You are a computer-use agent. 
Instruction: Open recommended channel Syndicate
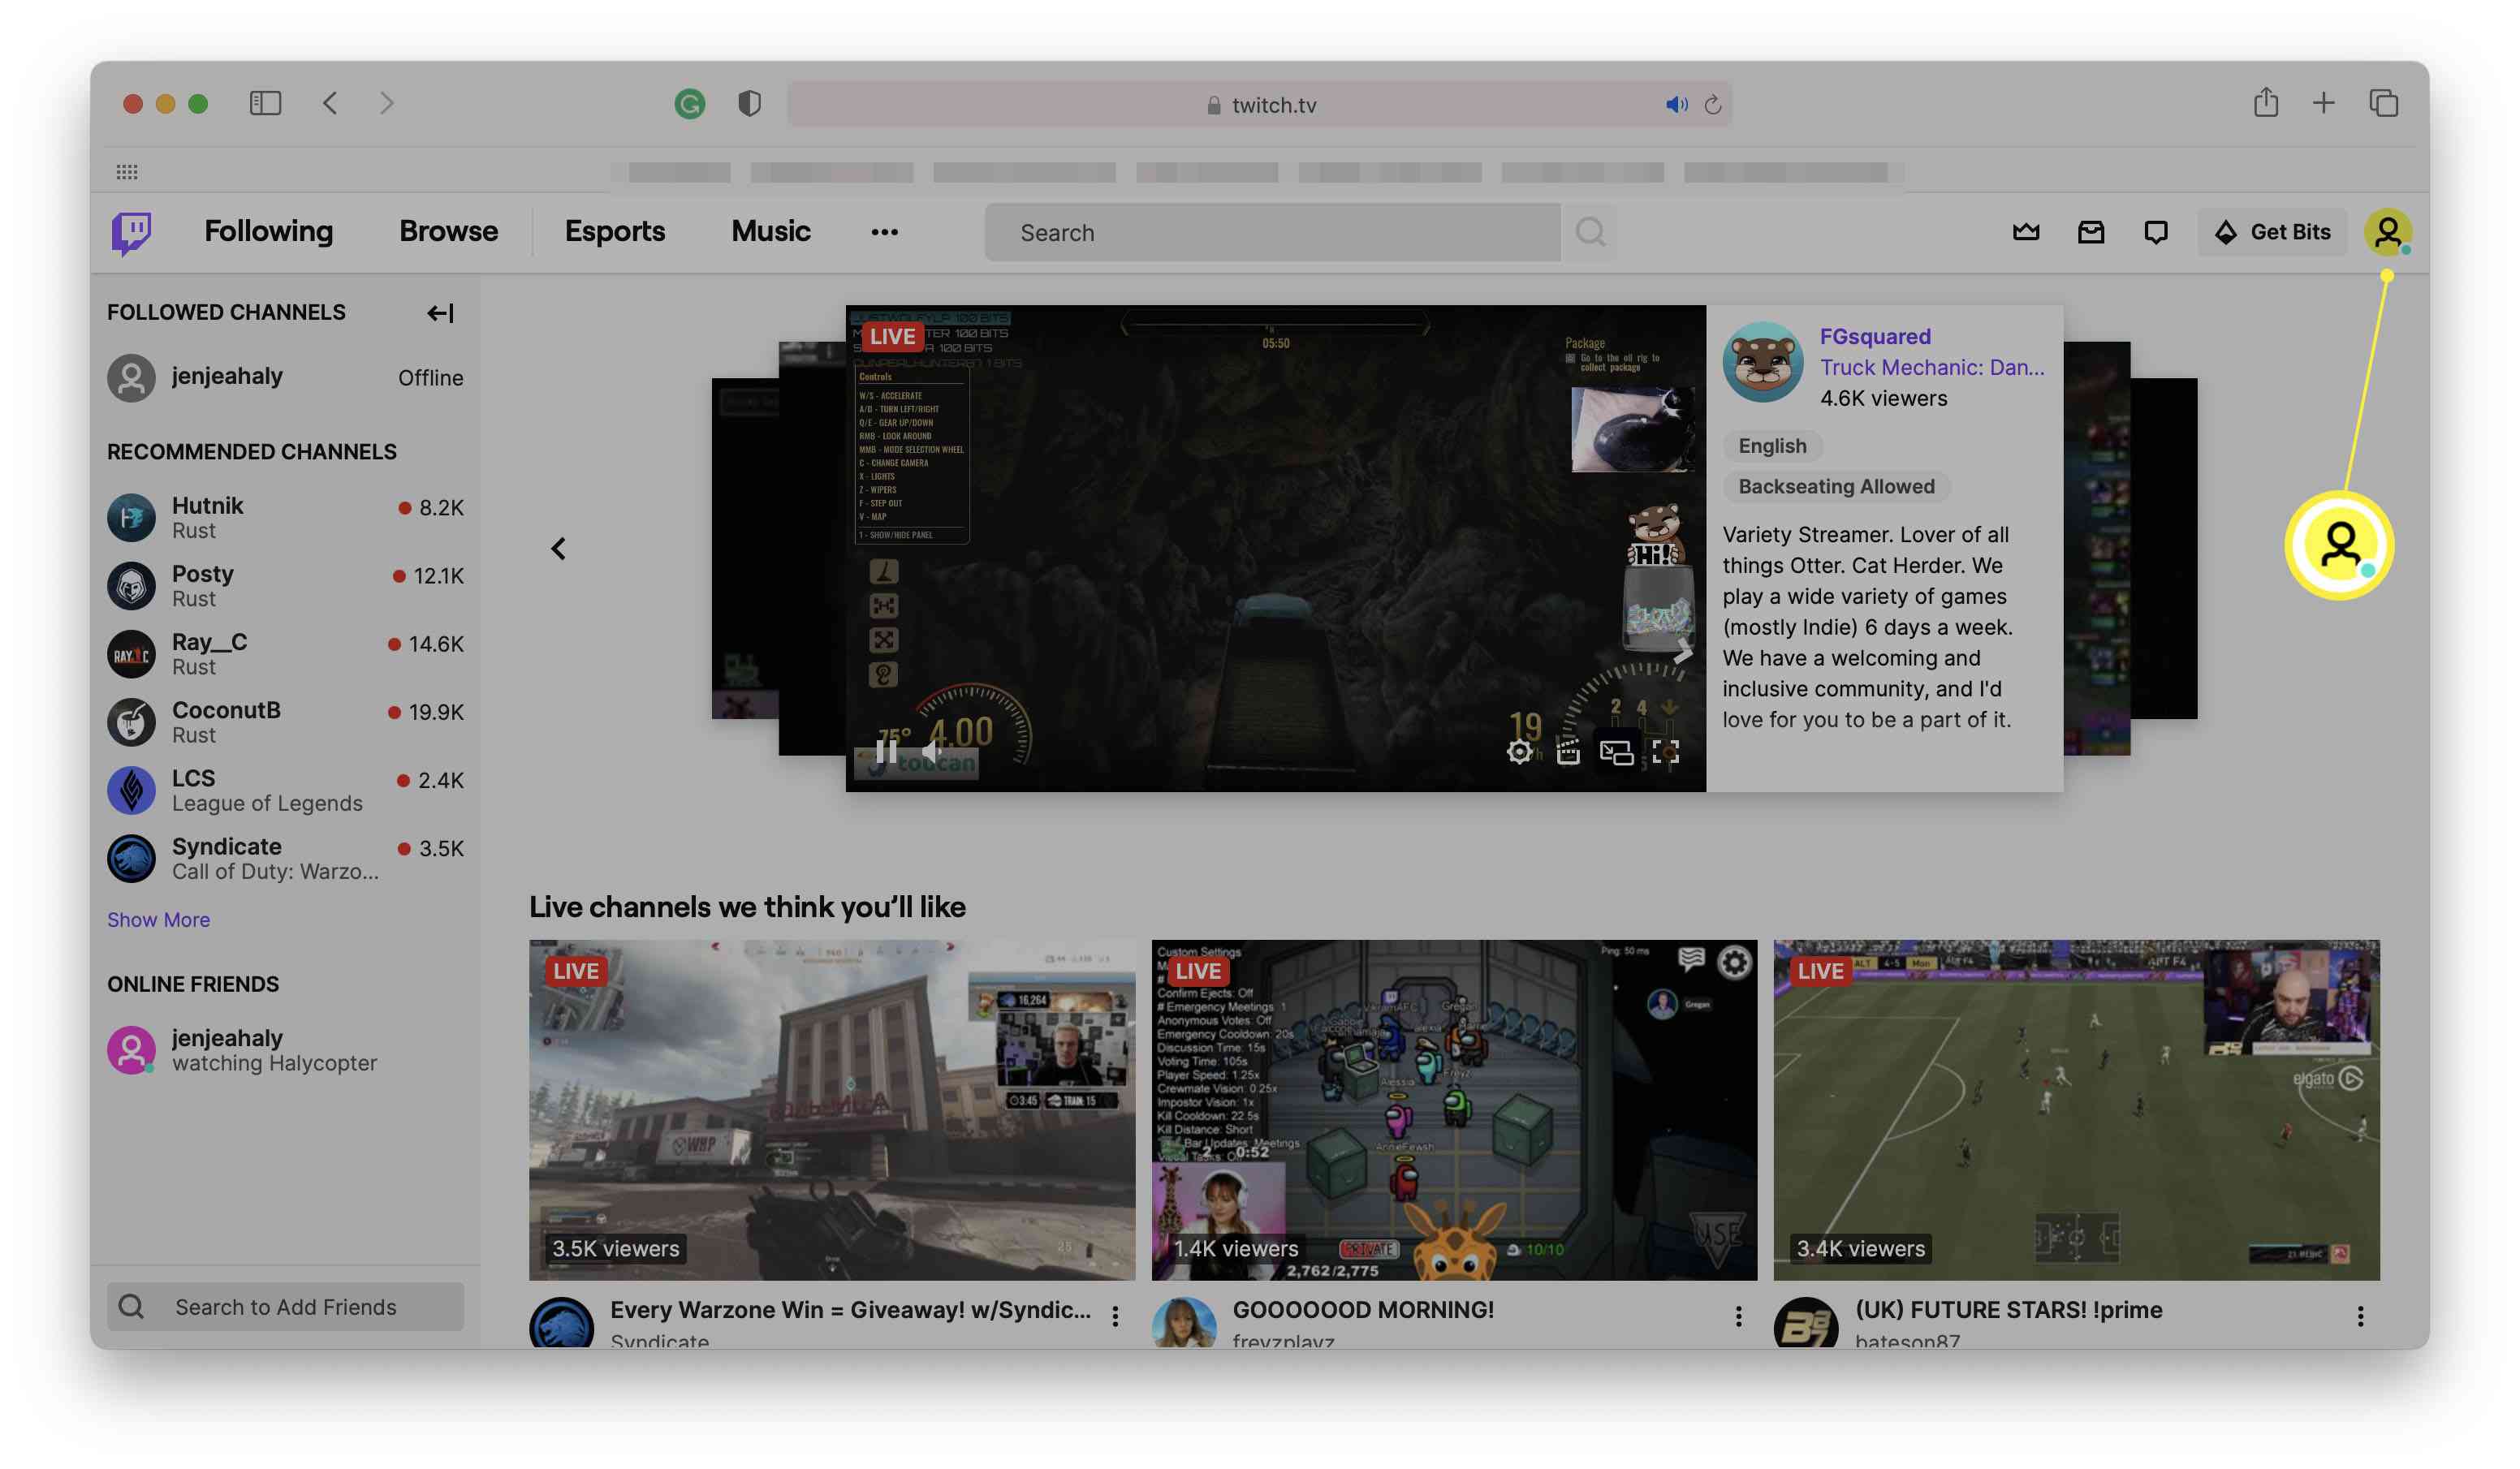285,857
